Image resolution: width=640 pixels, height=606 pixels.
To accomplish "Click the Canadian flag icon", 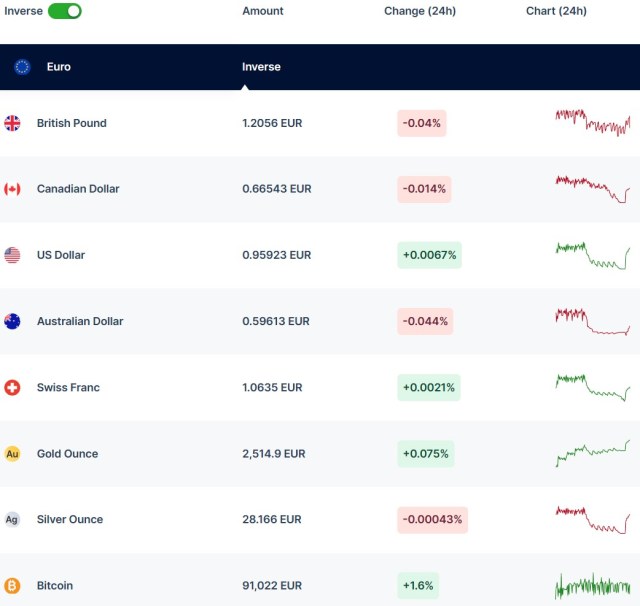I will point(12,189).
